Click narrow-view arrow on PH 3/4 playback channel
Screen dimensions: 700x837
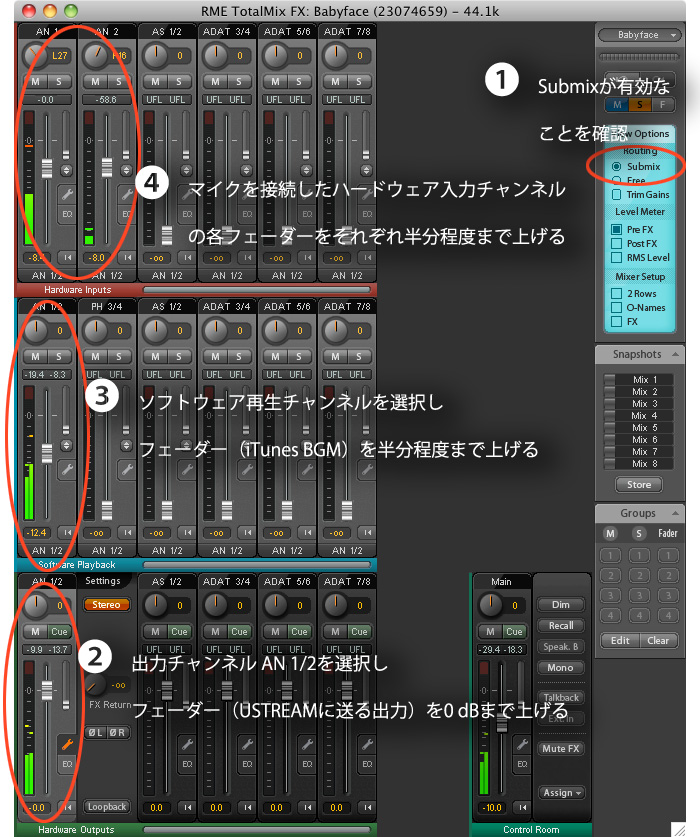(127, 532)
